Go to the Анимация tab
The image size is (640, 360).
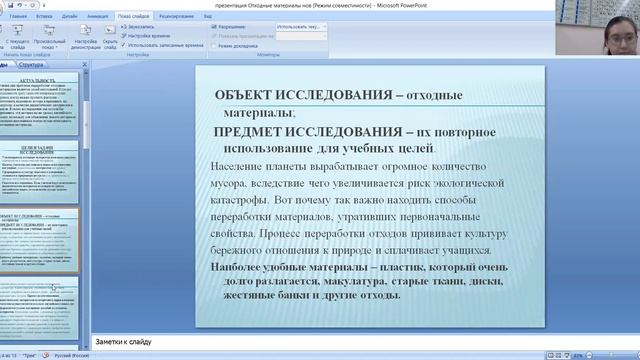pos(98,16)
